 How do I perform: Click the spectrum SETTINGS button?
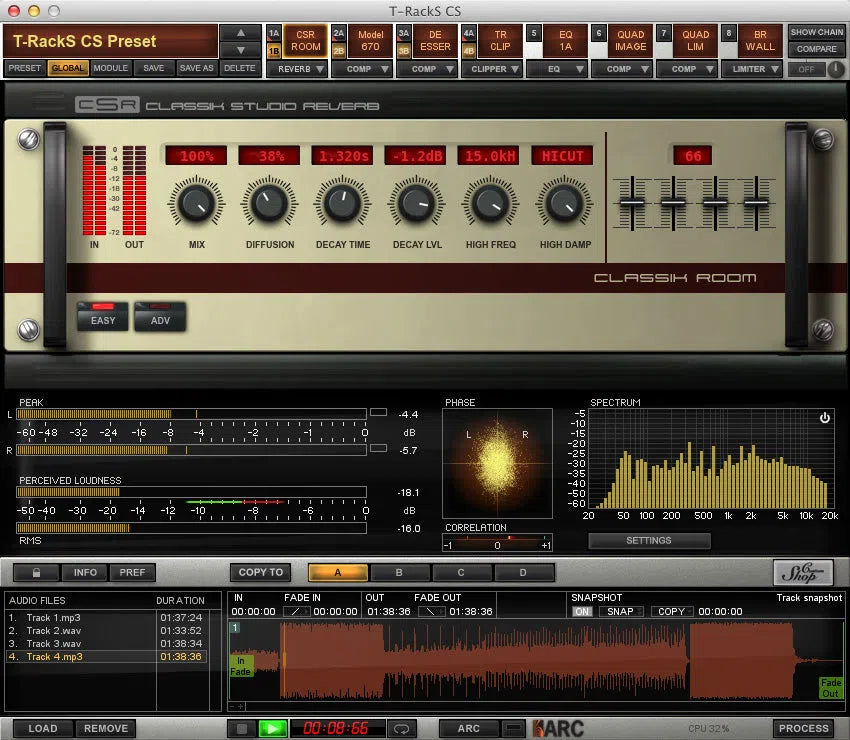pos(649,541)
